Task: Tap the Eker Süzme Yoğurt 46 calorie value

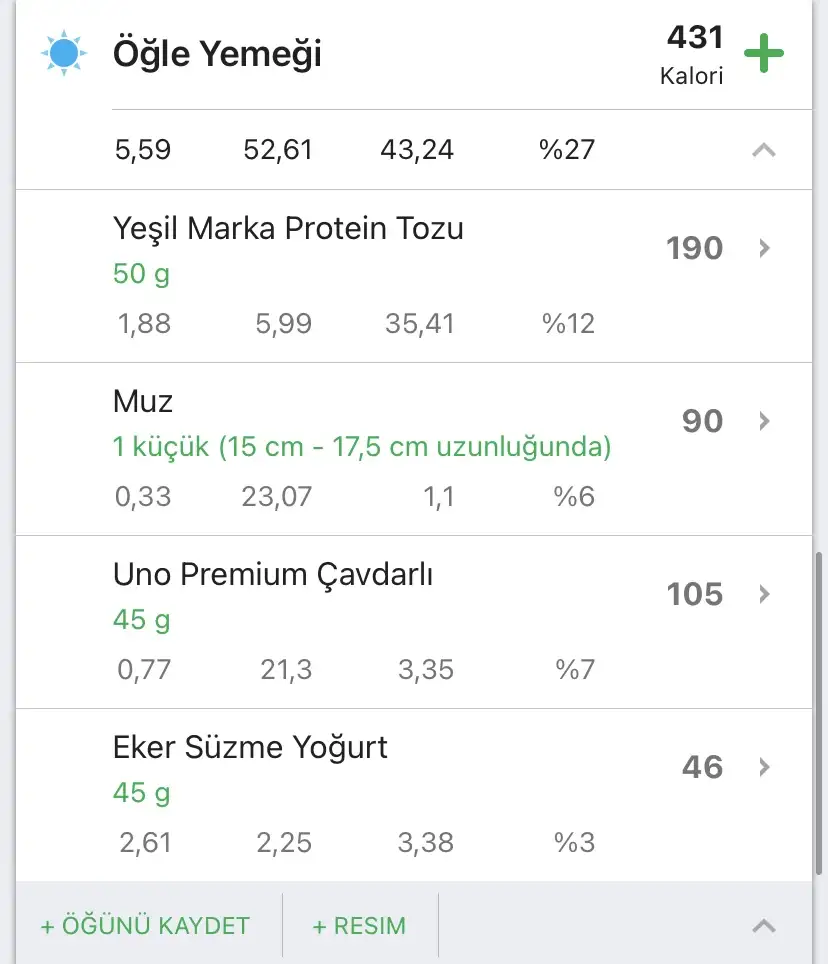Action: point(702,767)
